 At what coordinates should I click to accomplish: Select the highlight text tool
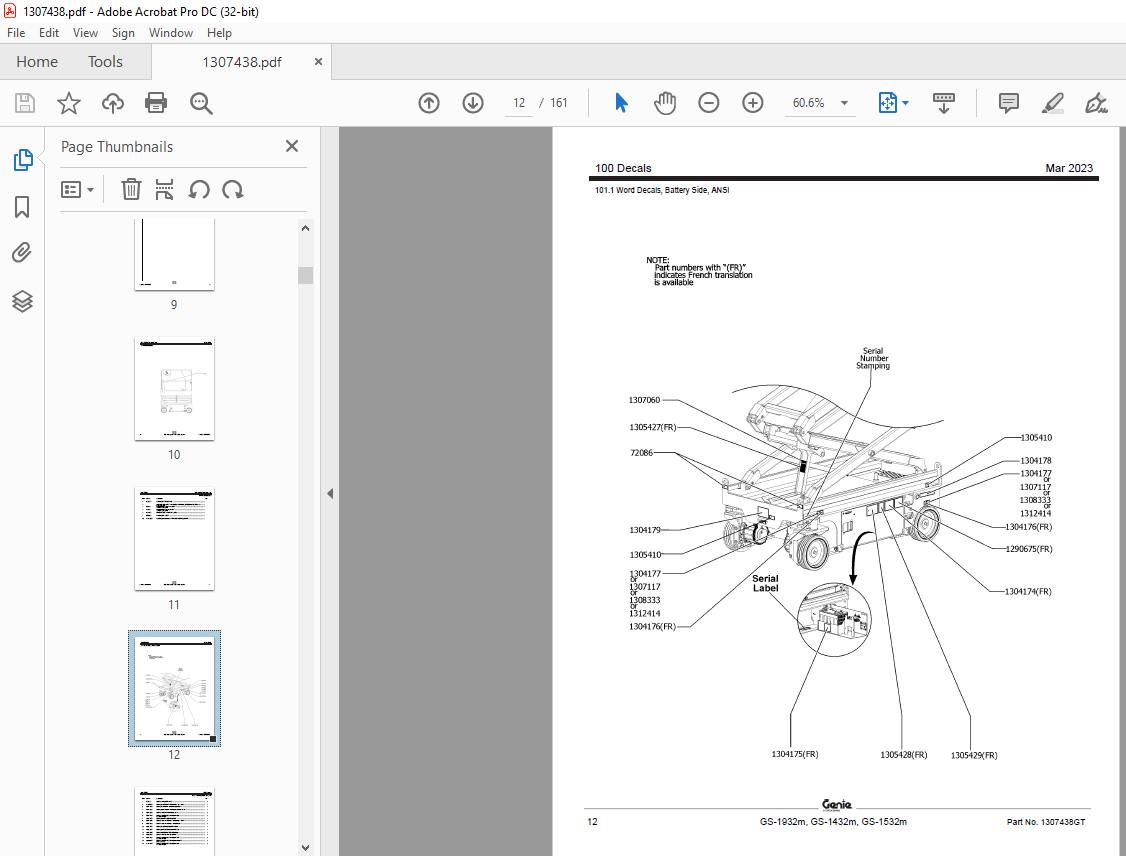[x=1053, y=103]
